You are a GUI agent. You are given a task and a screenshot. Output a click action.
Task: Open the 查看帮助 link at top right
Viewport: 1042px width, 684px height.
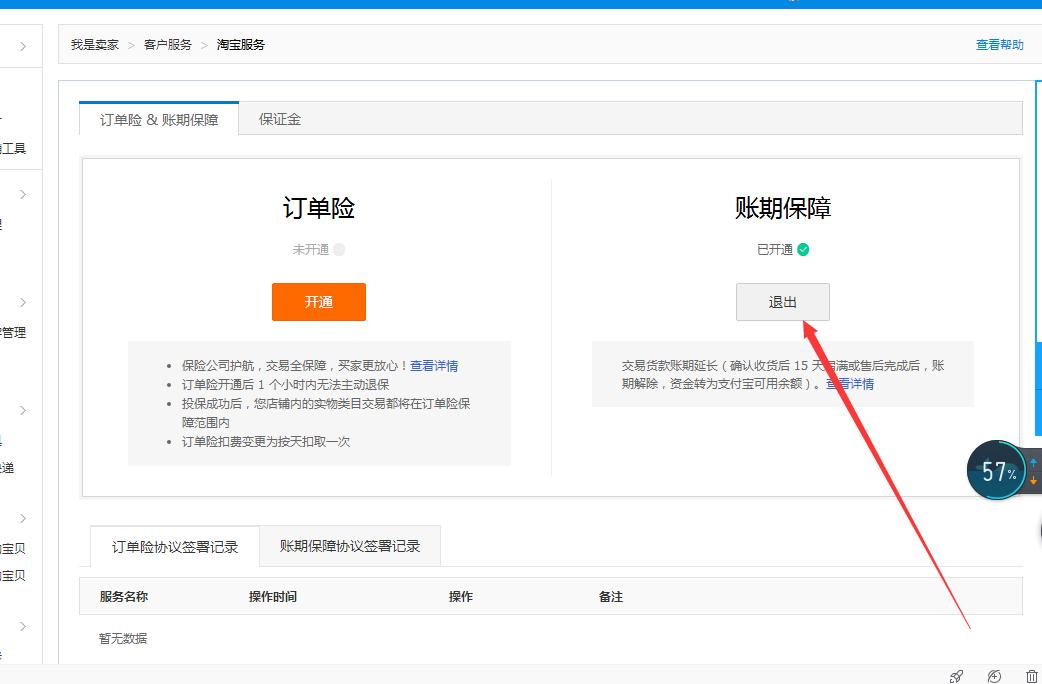[998, 44]
